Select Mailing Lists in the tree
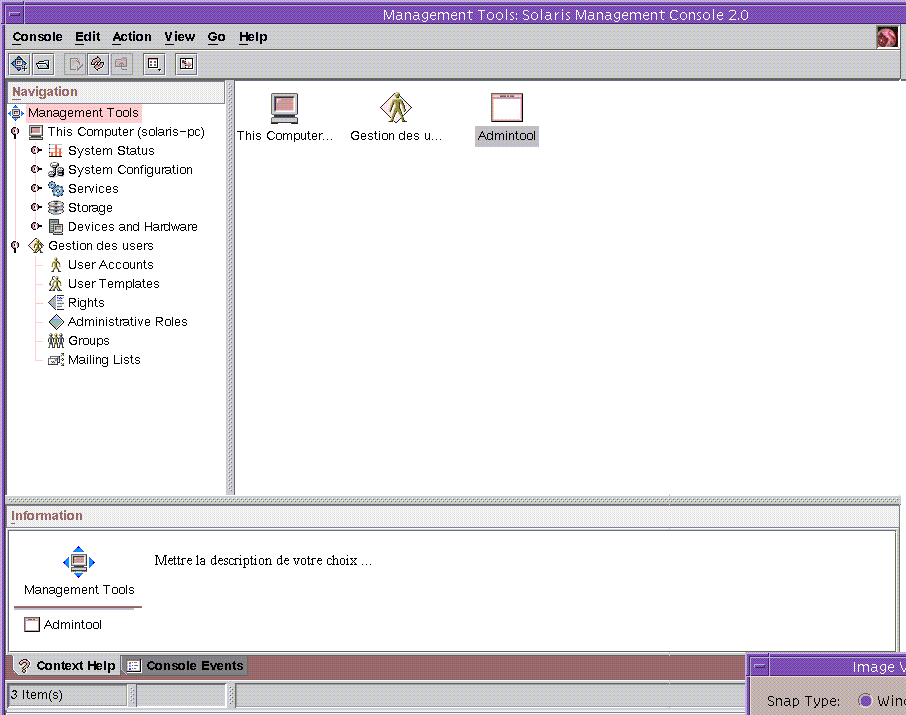This screenshot has height=715, width=906. (104, 360)
